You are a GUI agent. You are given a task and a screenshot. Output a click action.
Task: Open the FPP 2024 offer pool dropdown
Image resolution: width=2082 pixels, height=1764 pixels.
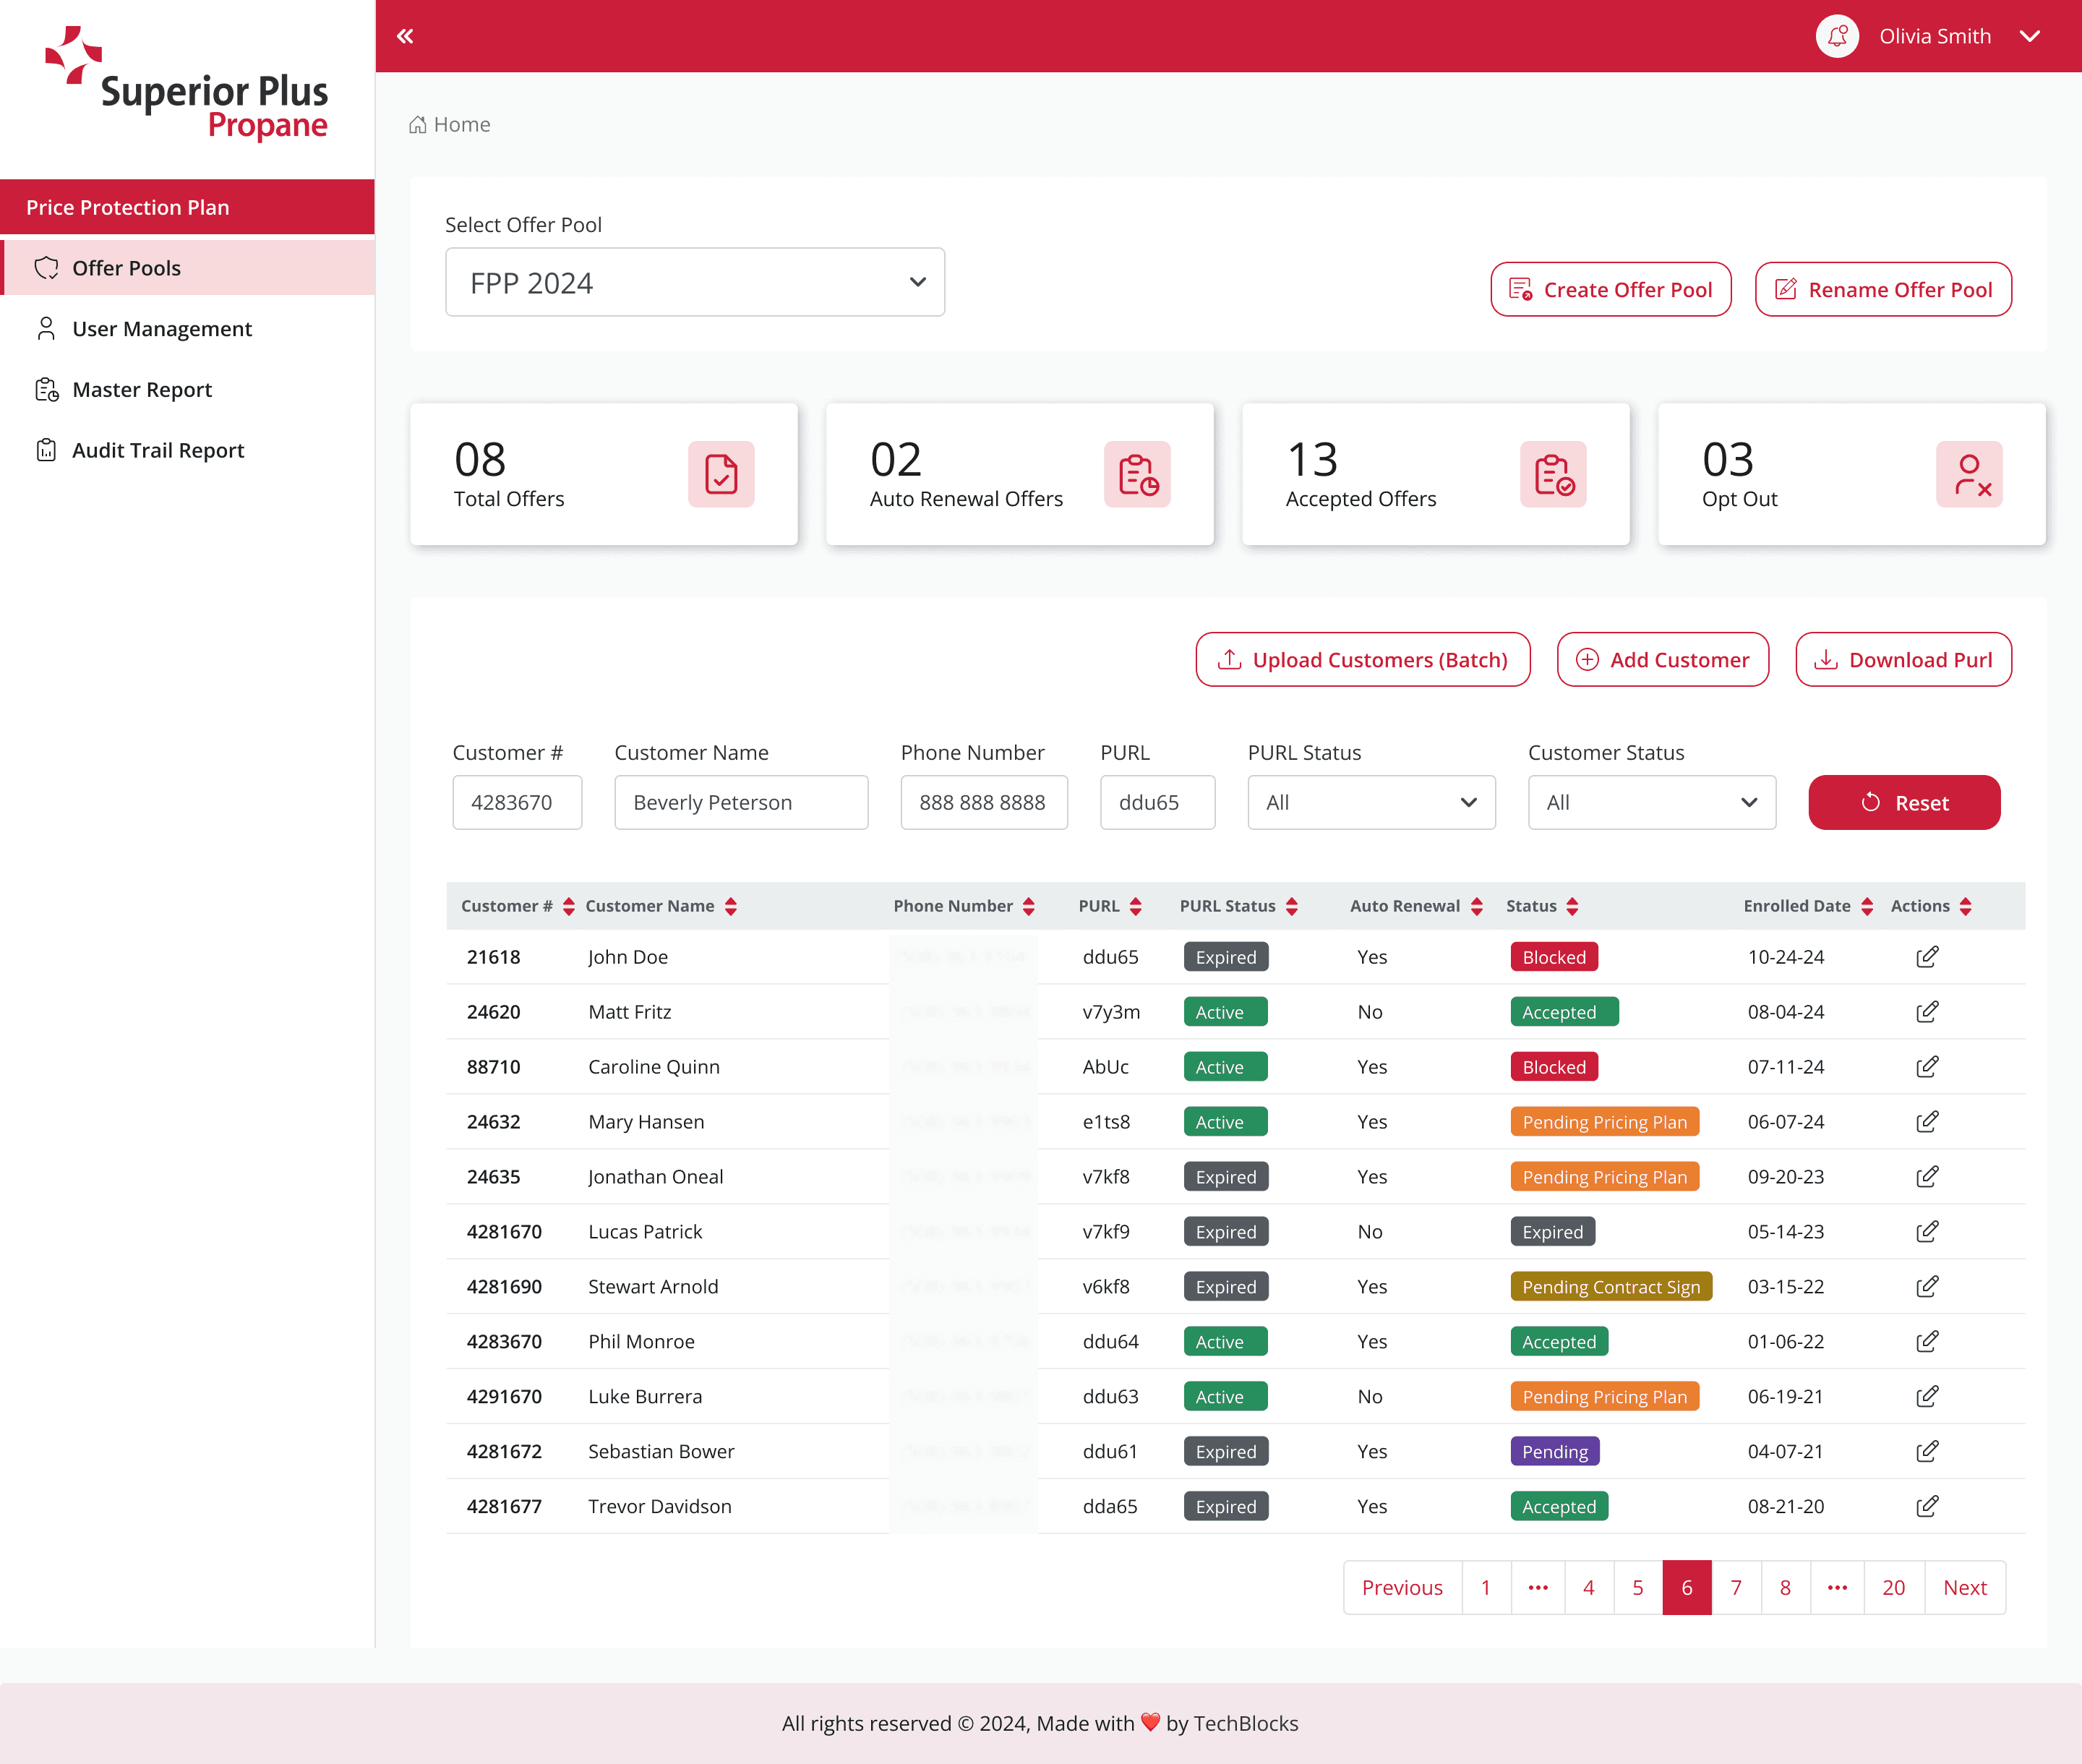coord(694,283)
